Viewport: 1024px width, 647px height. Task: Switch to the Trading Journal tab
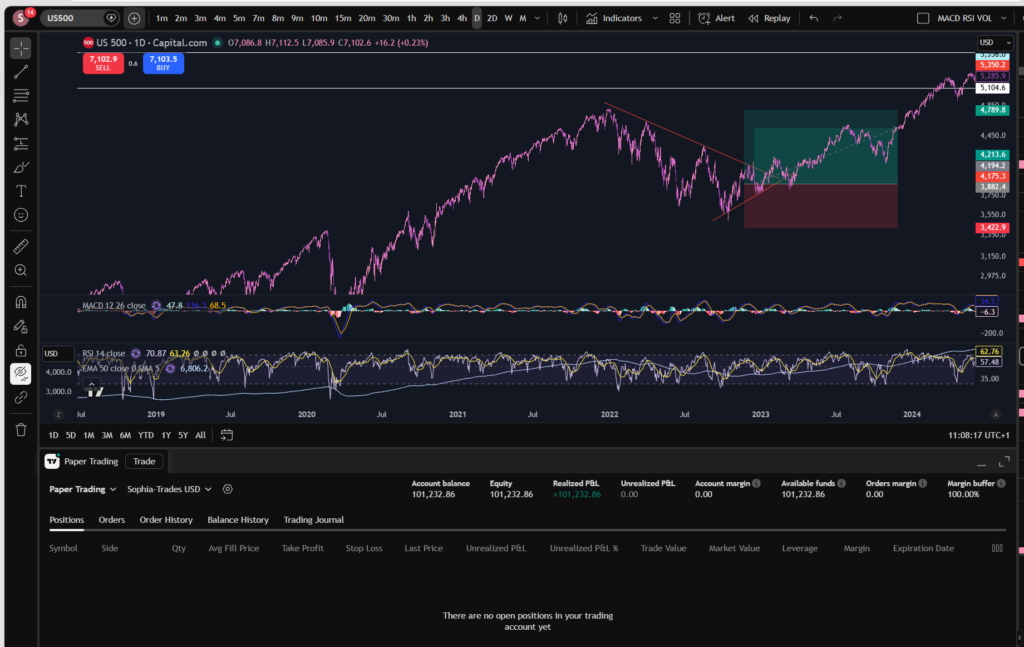313,520
